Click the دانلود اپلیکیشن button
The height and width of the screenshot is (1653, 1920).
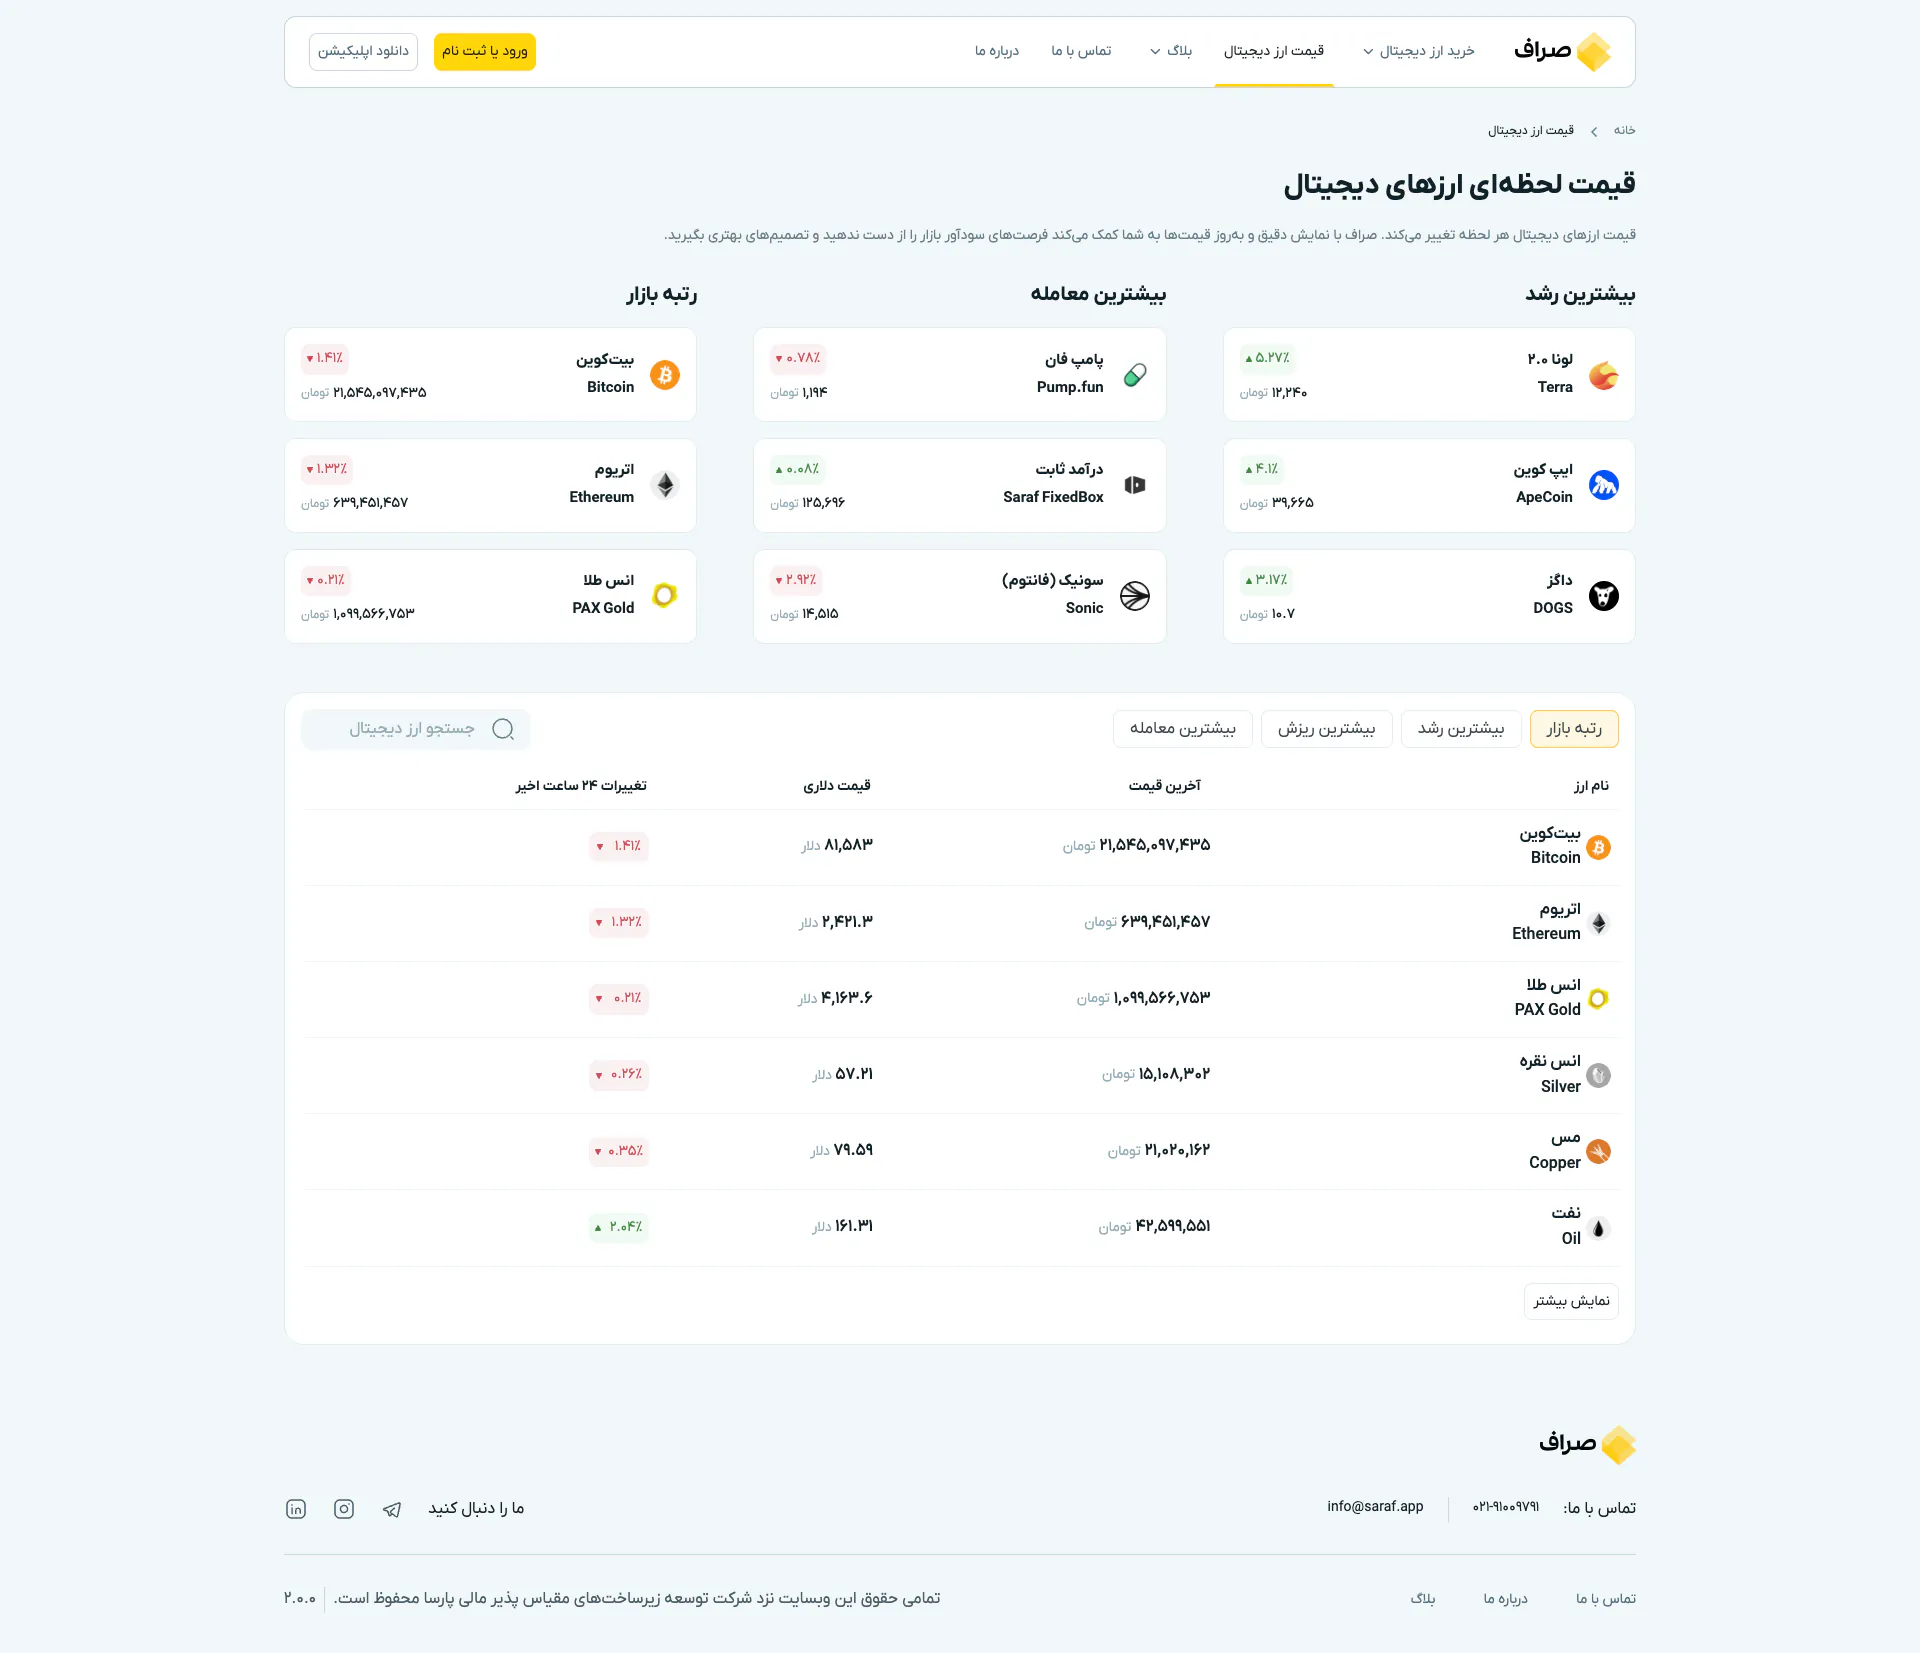coord(363,52)
